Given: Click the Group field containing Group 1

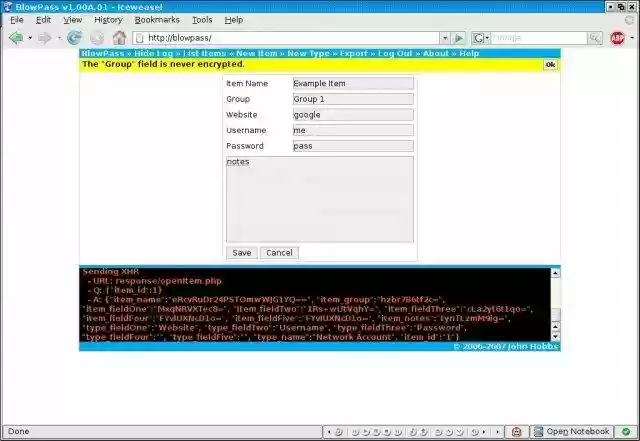Looking at the screenshot, I should [353, 99].
